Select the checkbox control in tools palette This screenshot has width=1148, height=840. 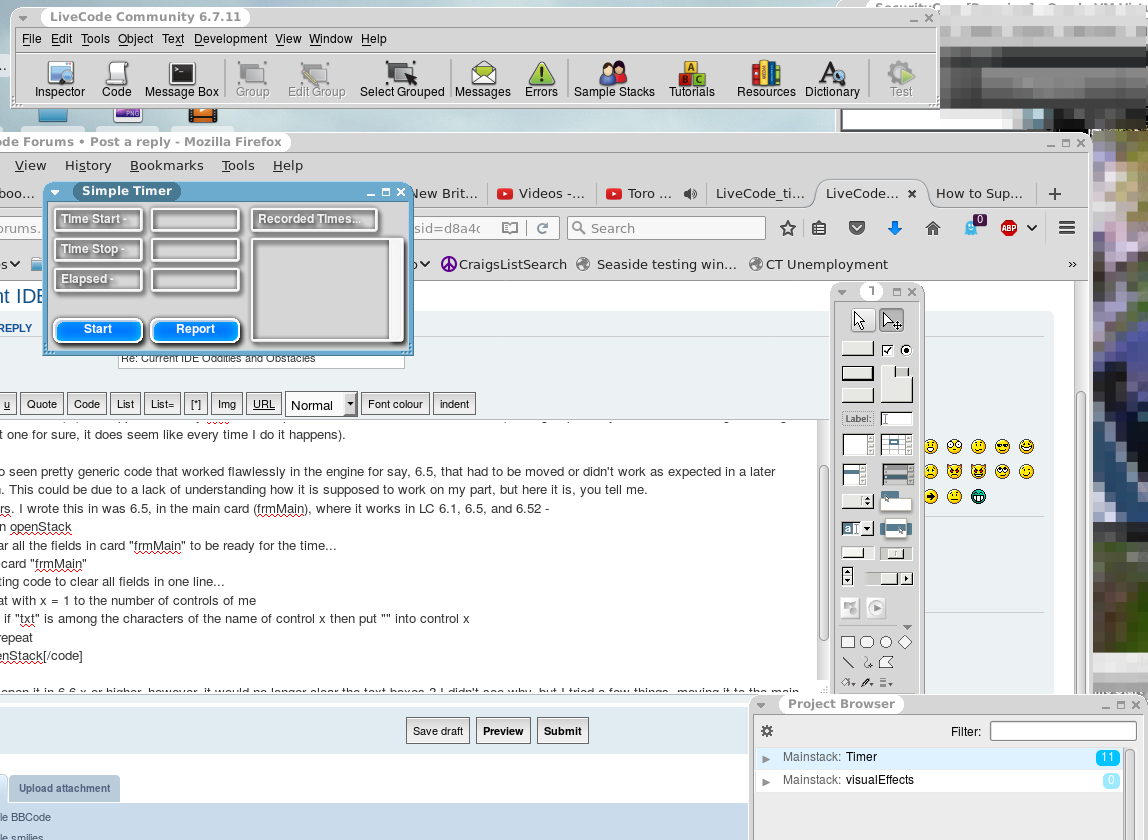[x=887, y=350]
